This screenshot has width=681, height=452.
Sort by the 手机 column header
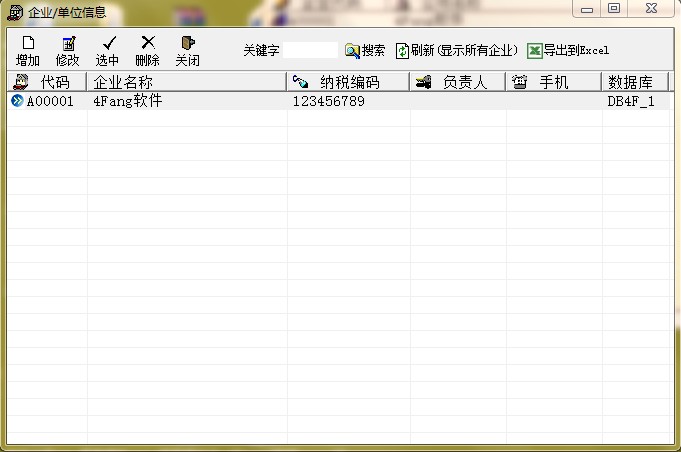[553, 82]
